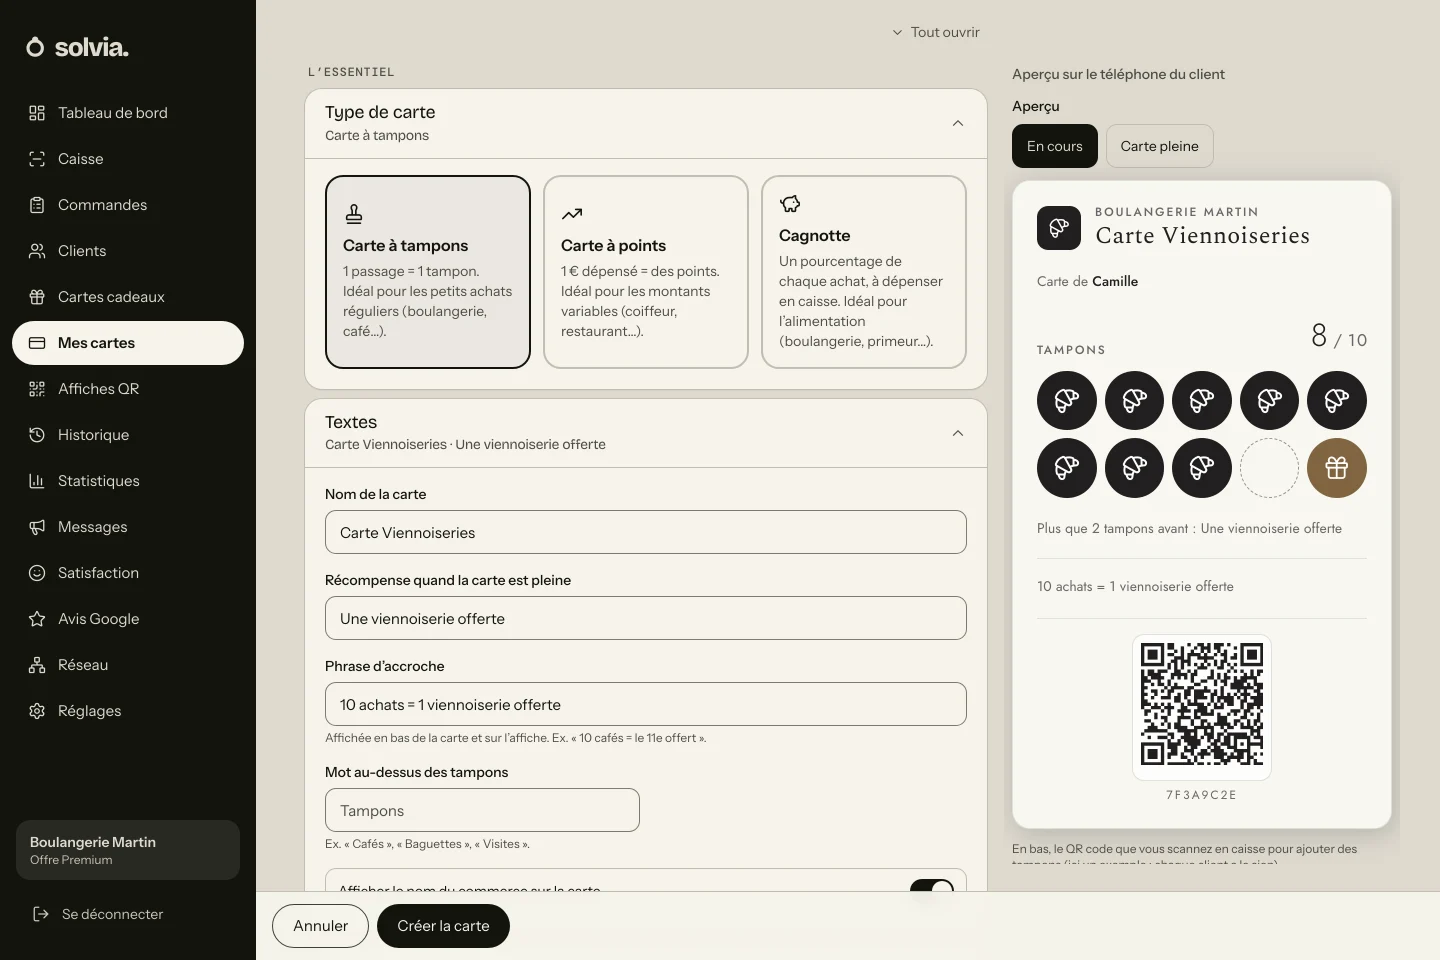Click the Nom de la carte field
The height and width of the screenshot is (960, 1440).
pos(646,532)
